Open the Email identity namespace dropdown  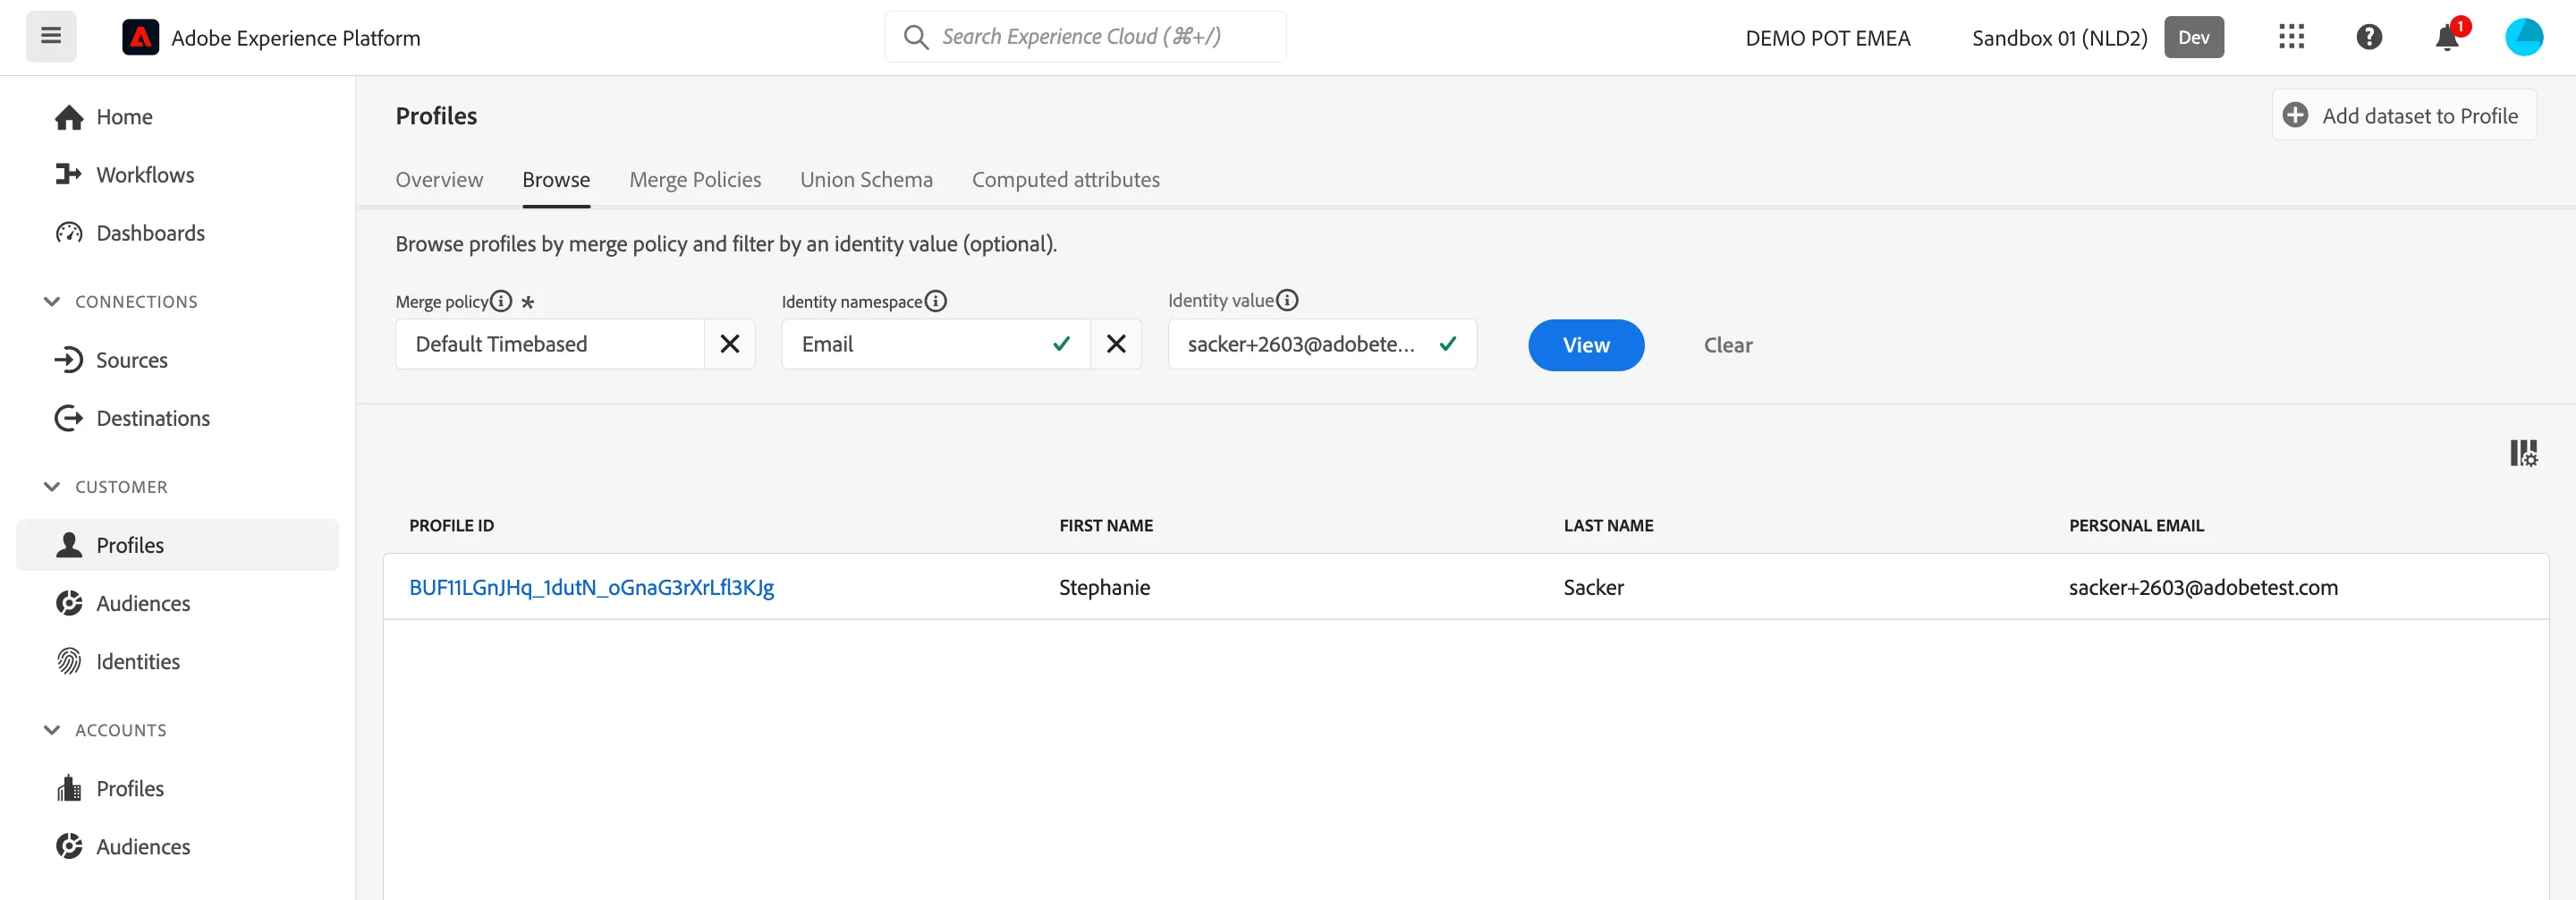pos(936,344)
